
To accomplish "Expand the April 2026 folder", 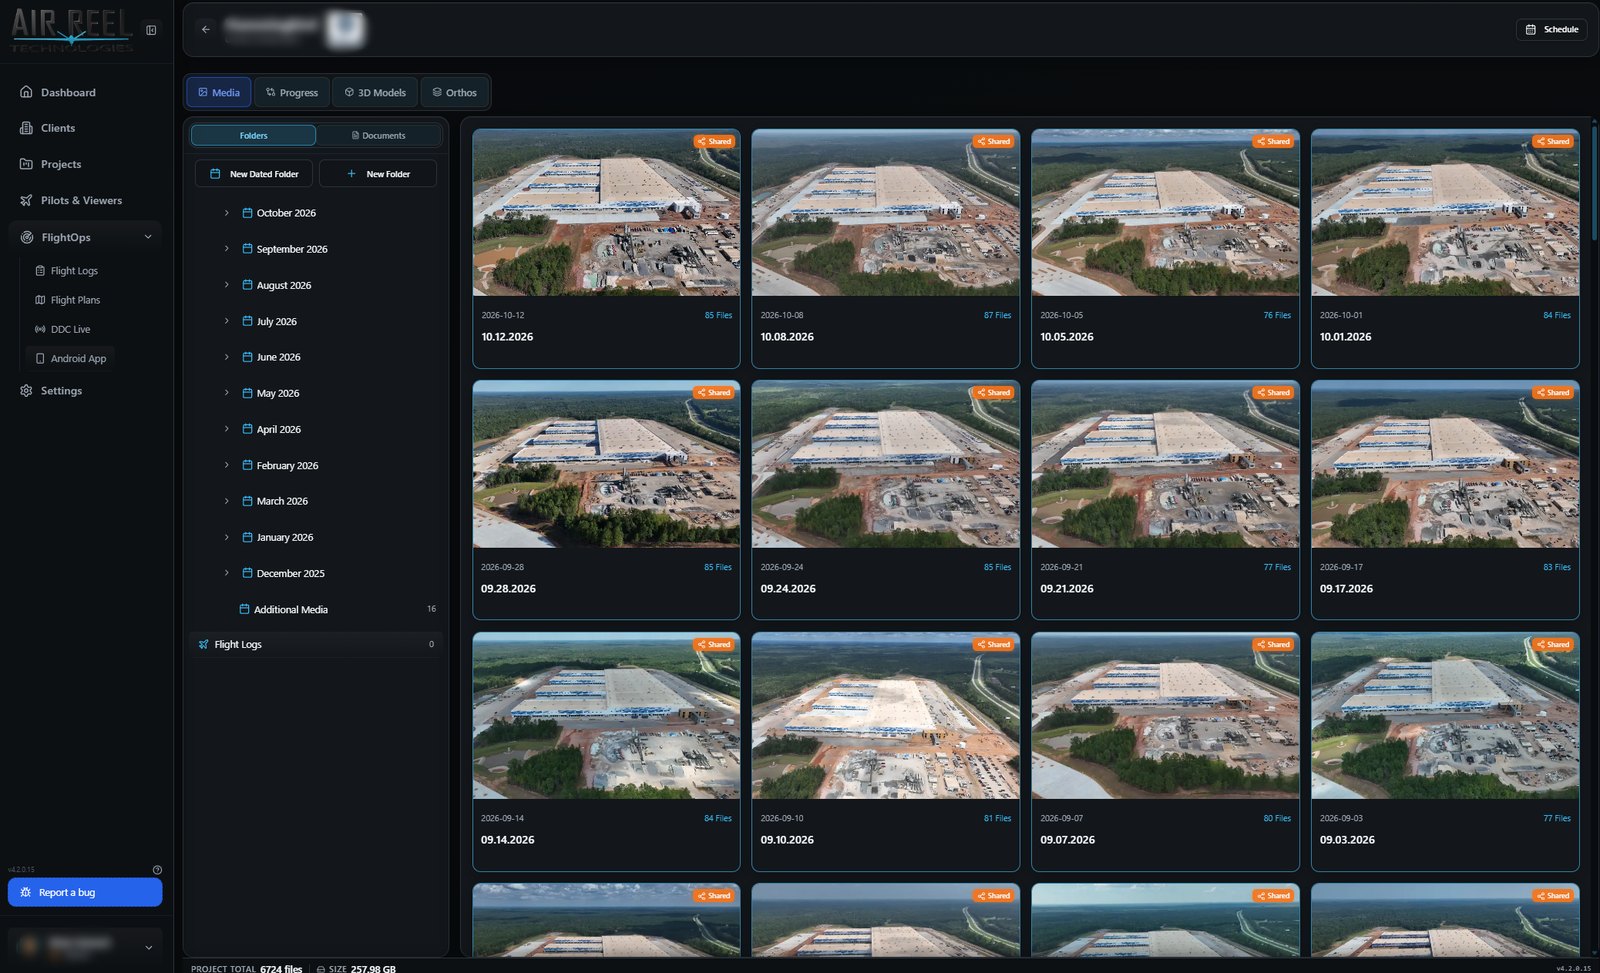I will (226, 429).
